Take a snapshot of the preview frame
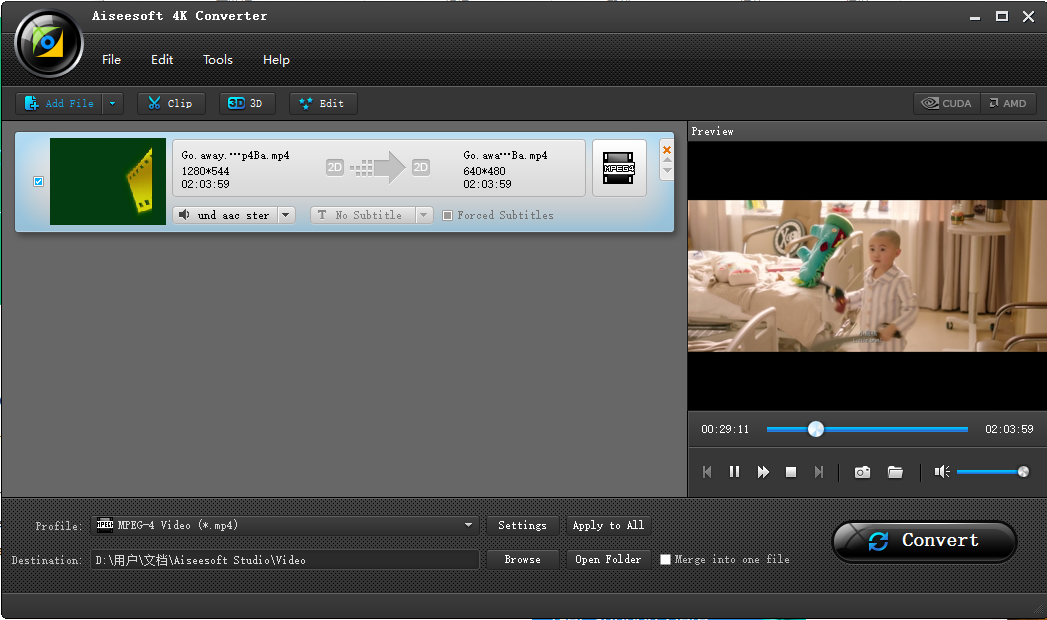This screenshot has width=1047, height=620. 861,471
